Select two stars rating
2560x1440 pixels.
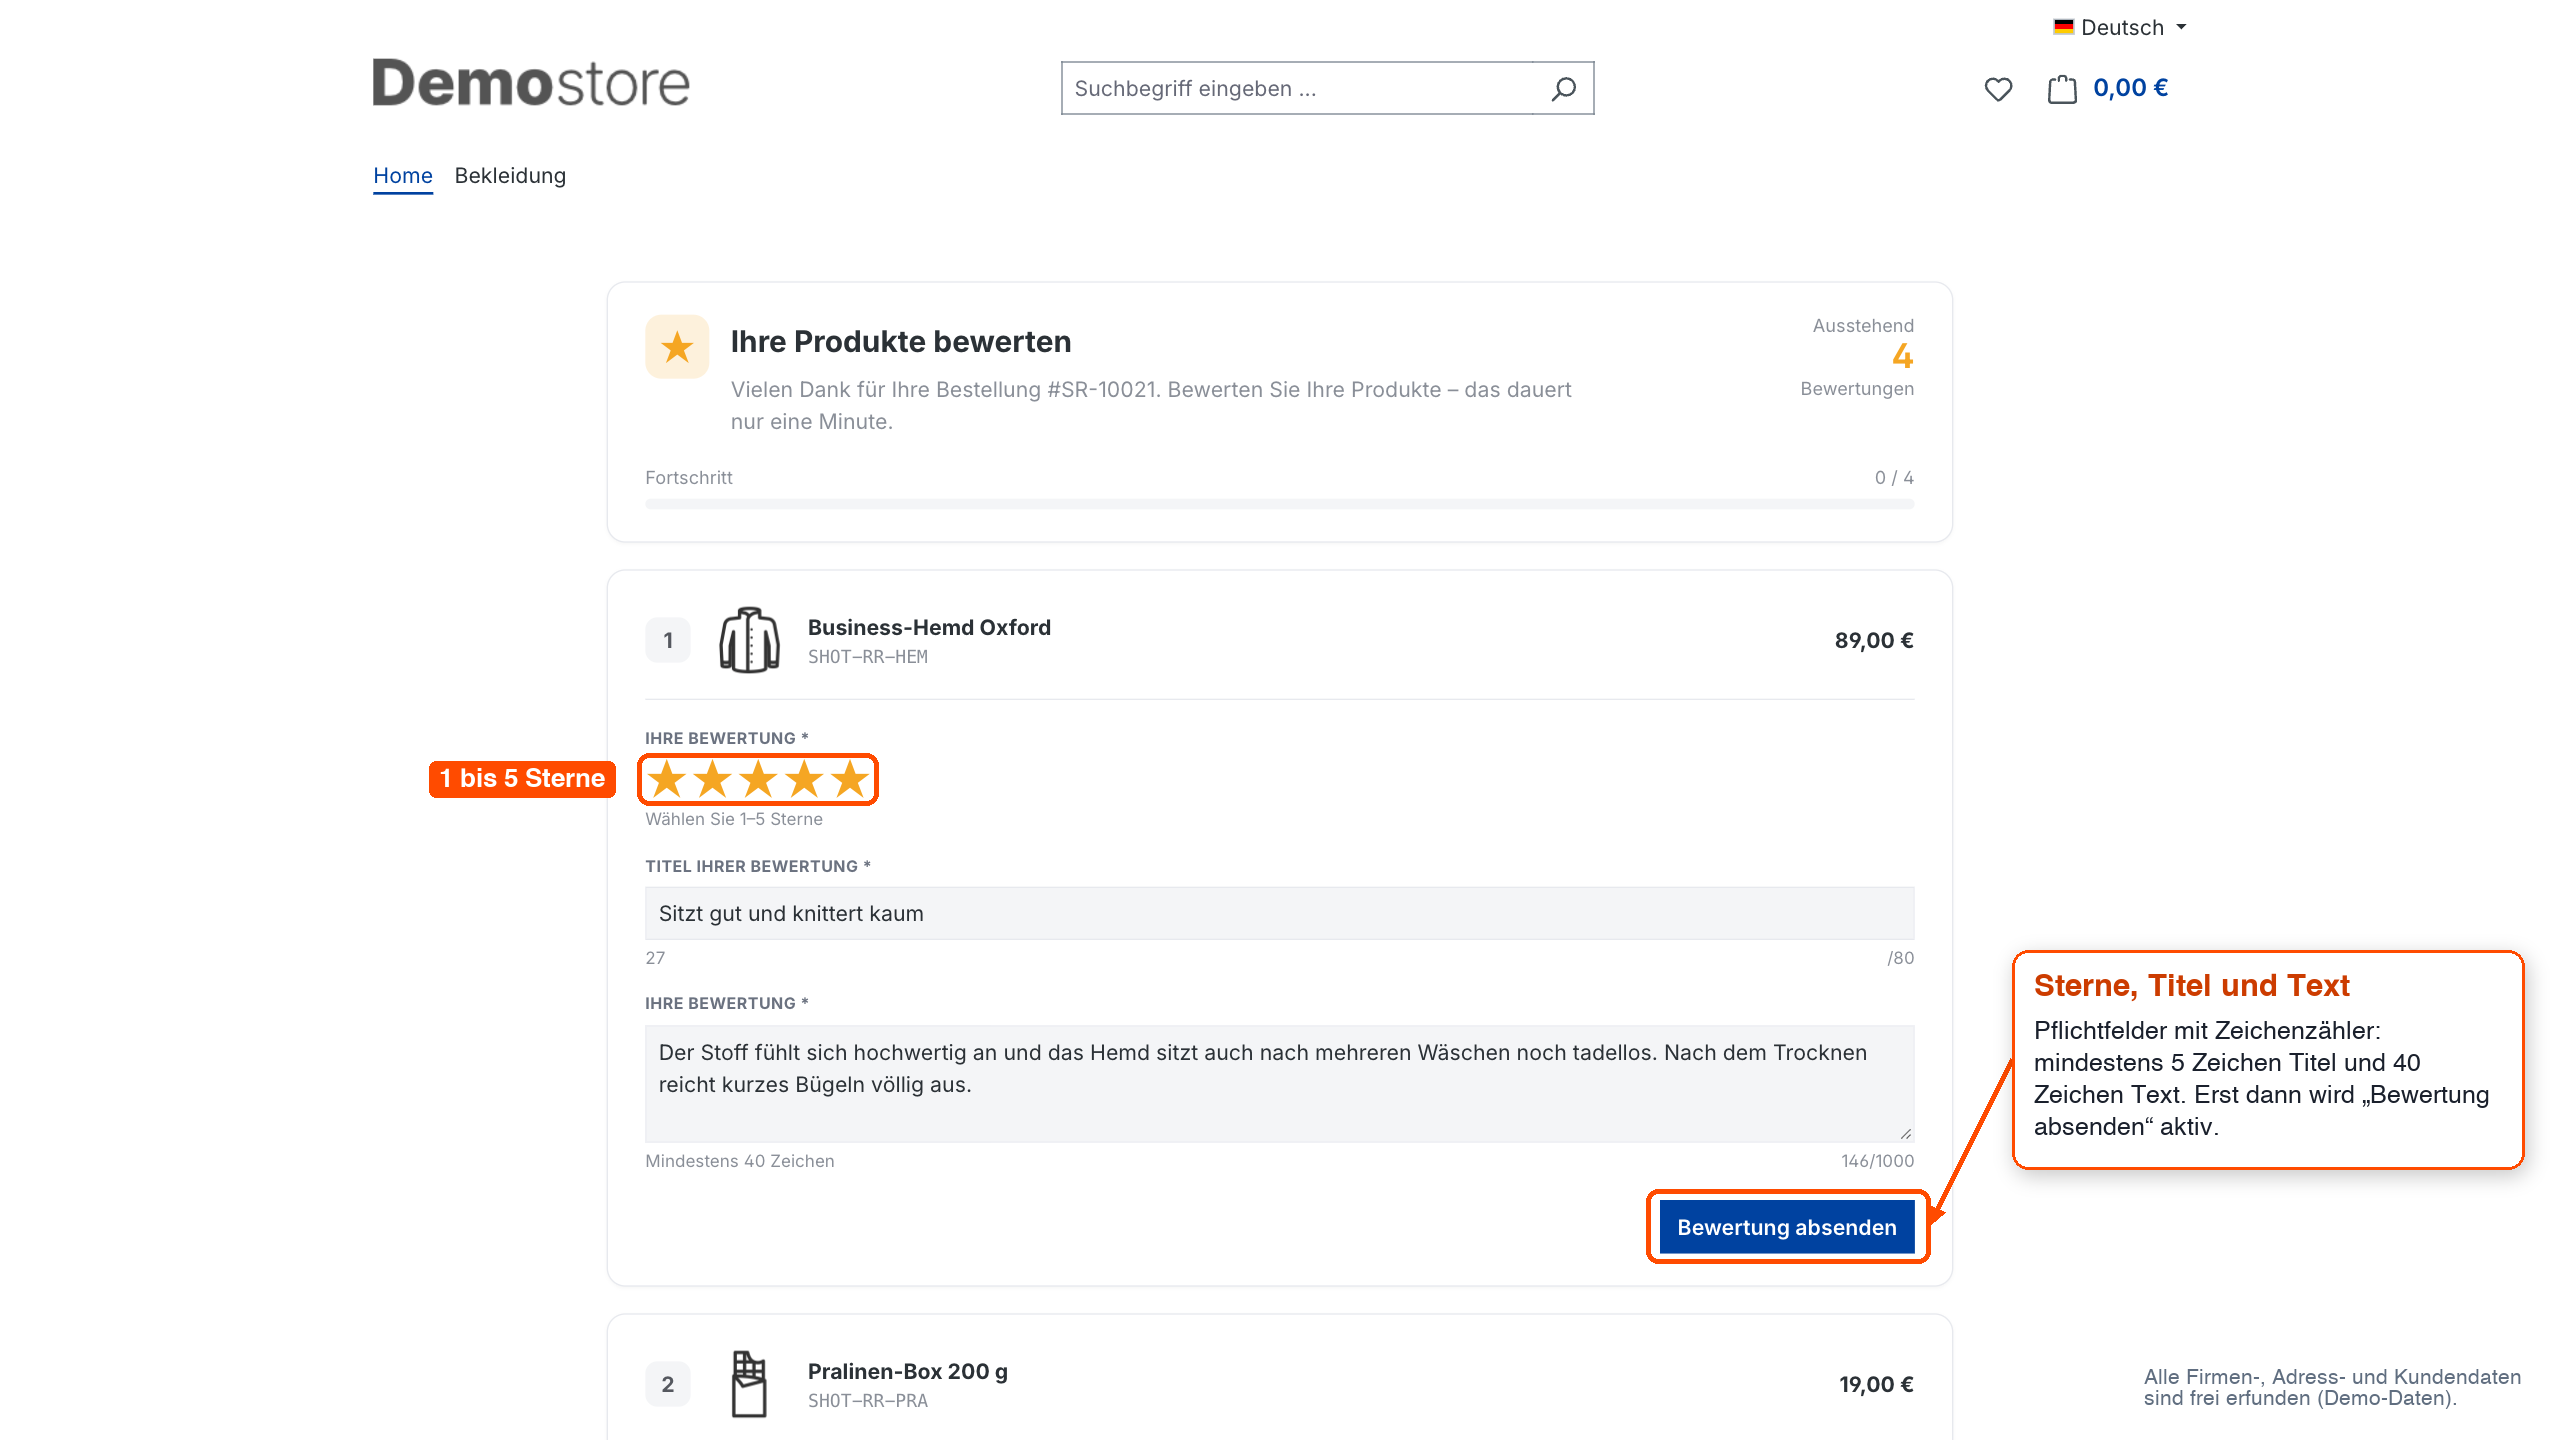click(712, 779)
